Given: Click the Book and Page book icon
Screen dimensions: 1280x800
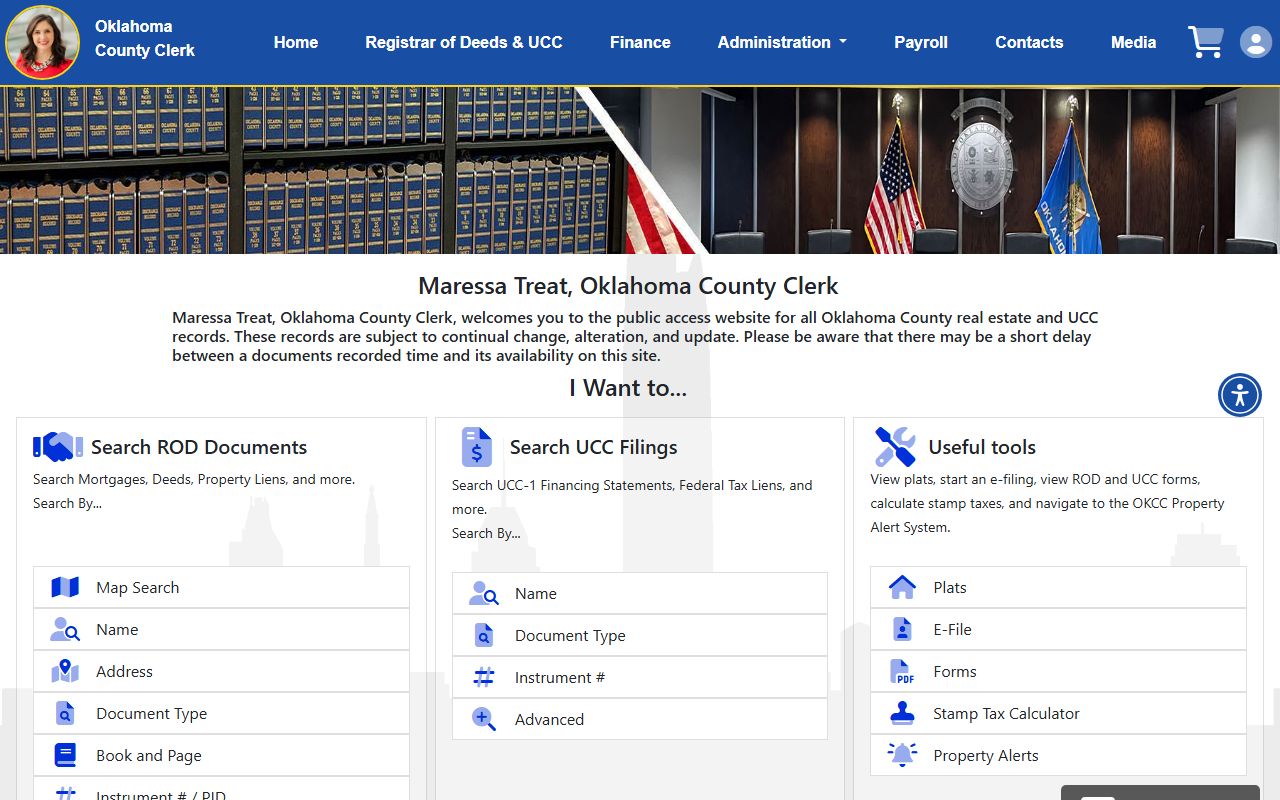Looking at the screenshot, I should pos(65,755).
